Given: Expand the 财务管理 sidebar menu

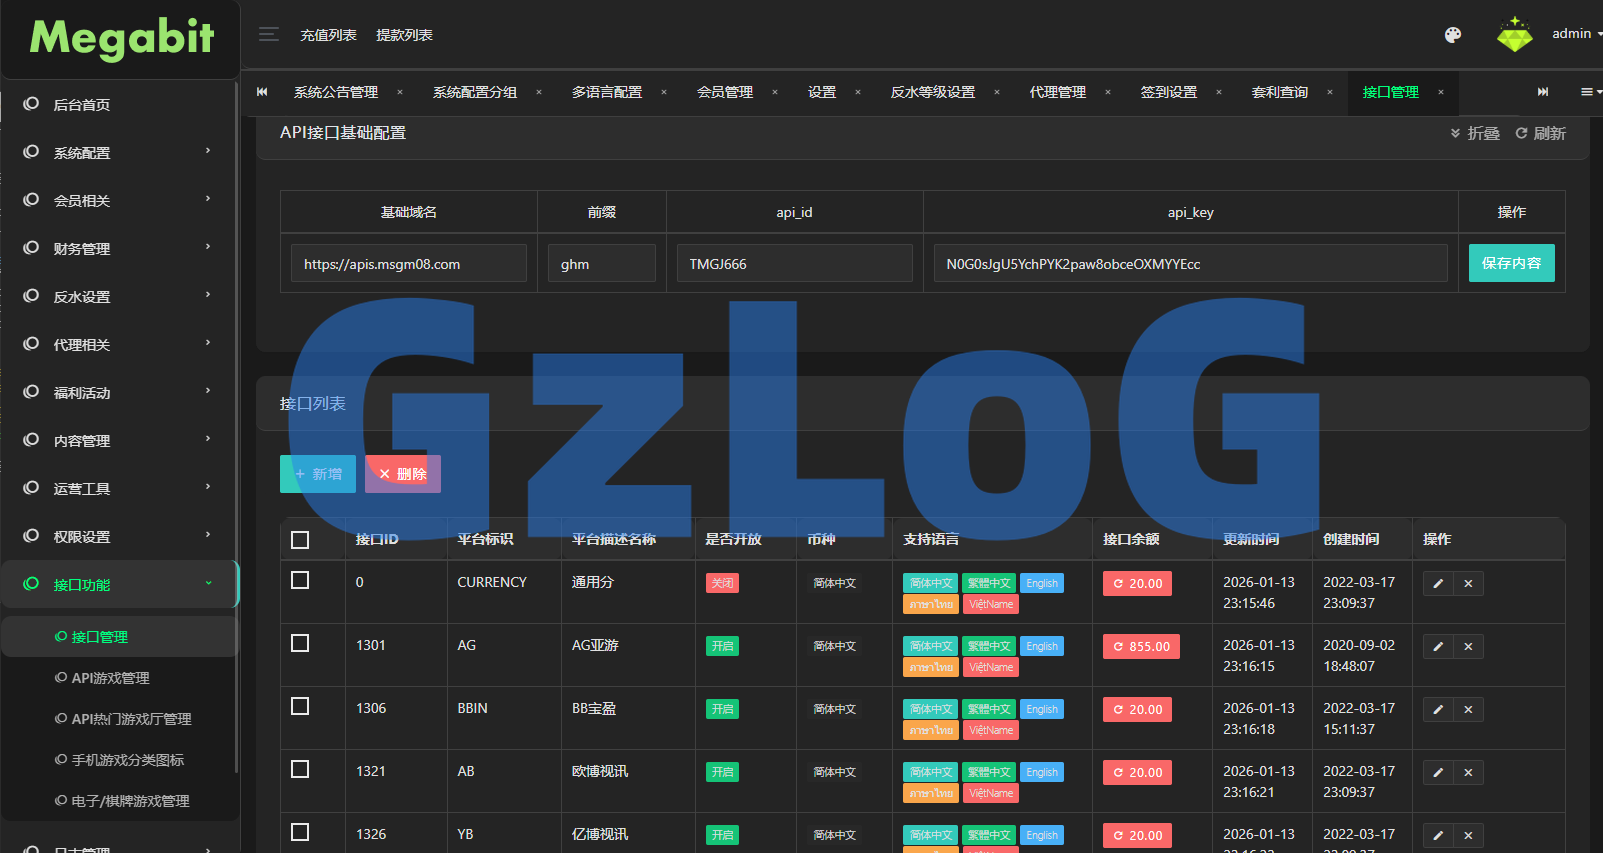Looking at the screenshot, I should (x=120, y=249).
